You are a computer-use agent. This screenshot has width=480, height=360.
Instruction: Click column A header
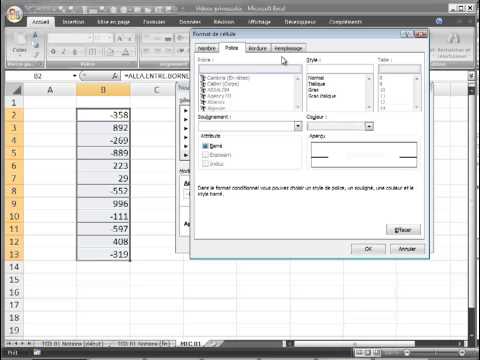pyautogui.click(x=50, y=90)
